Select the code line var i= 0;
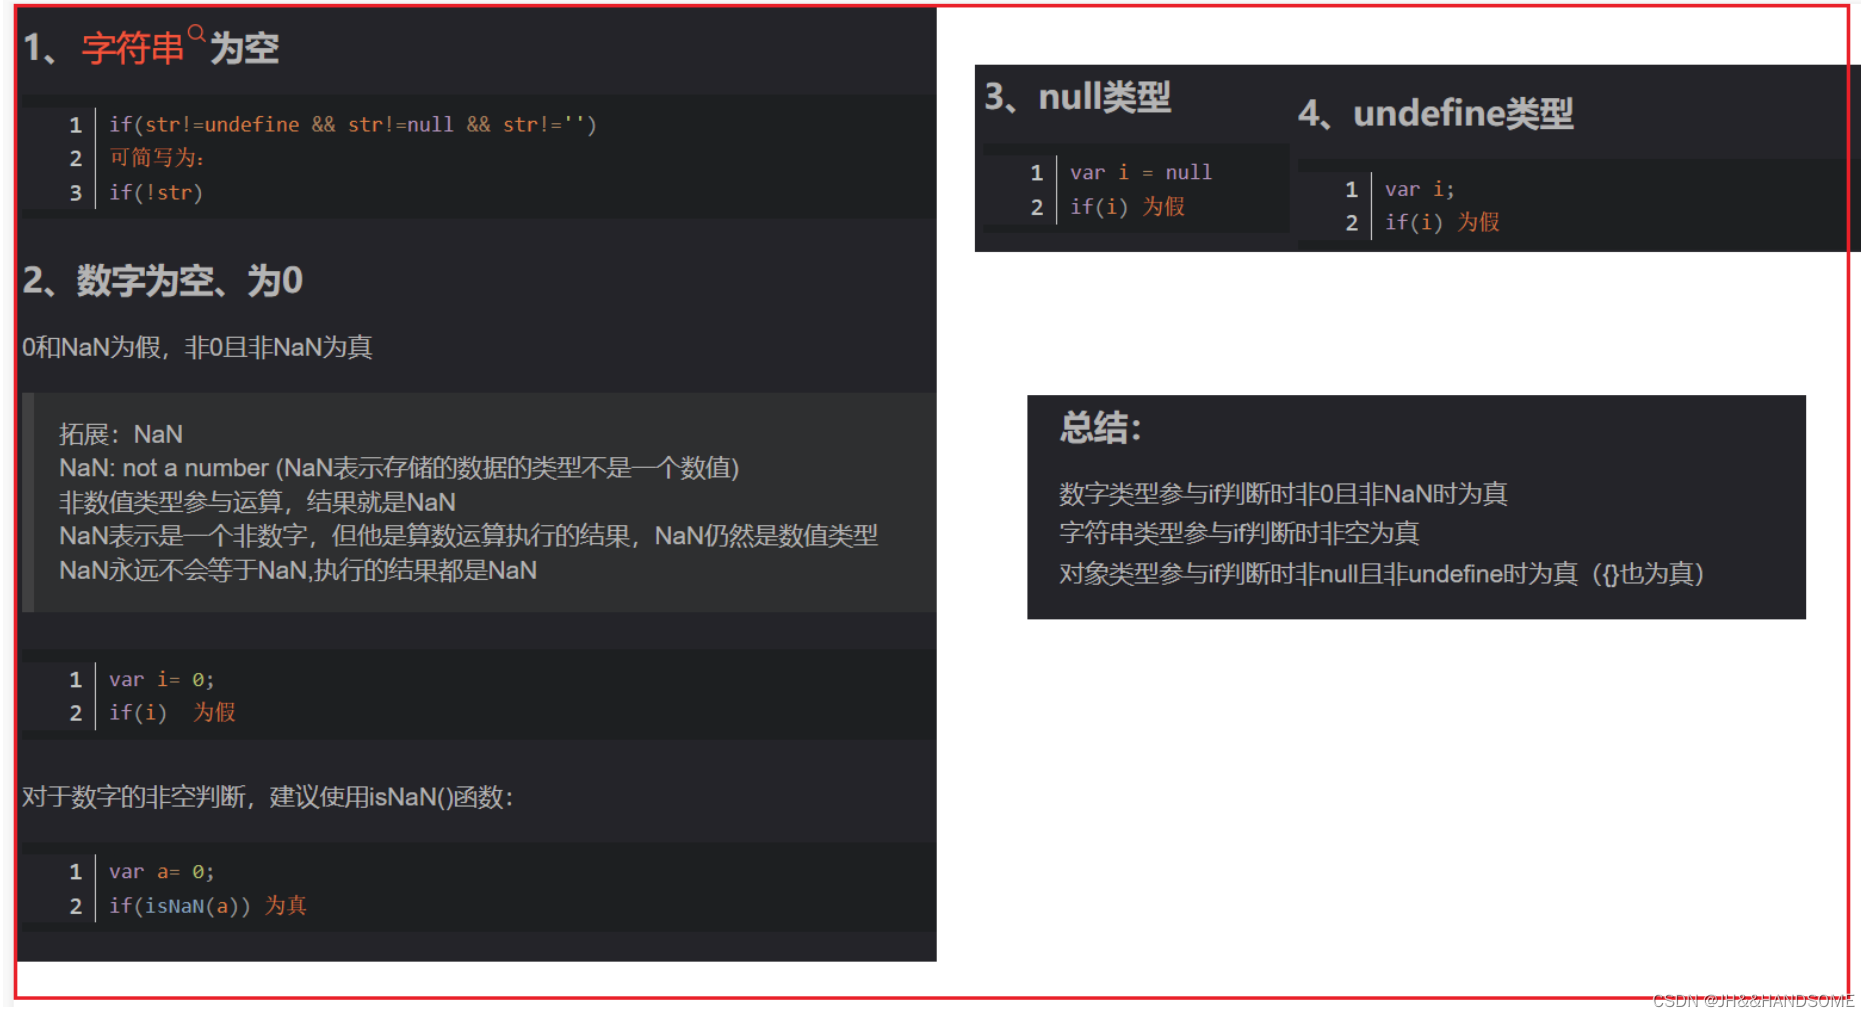This screenshot has height=1017, width=1870. tap(162, 680)
